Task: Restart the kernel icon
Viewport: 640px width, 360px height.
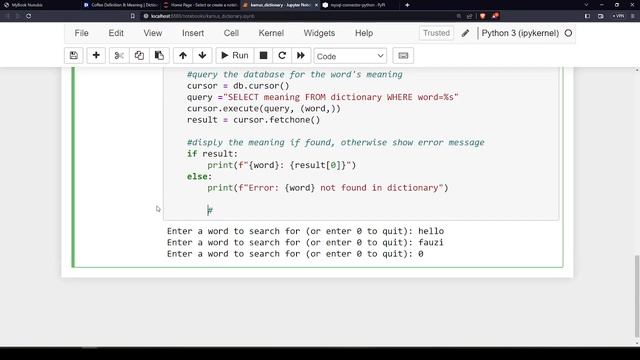Action: point(282,56)
